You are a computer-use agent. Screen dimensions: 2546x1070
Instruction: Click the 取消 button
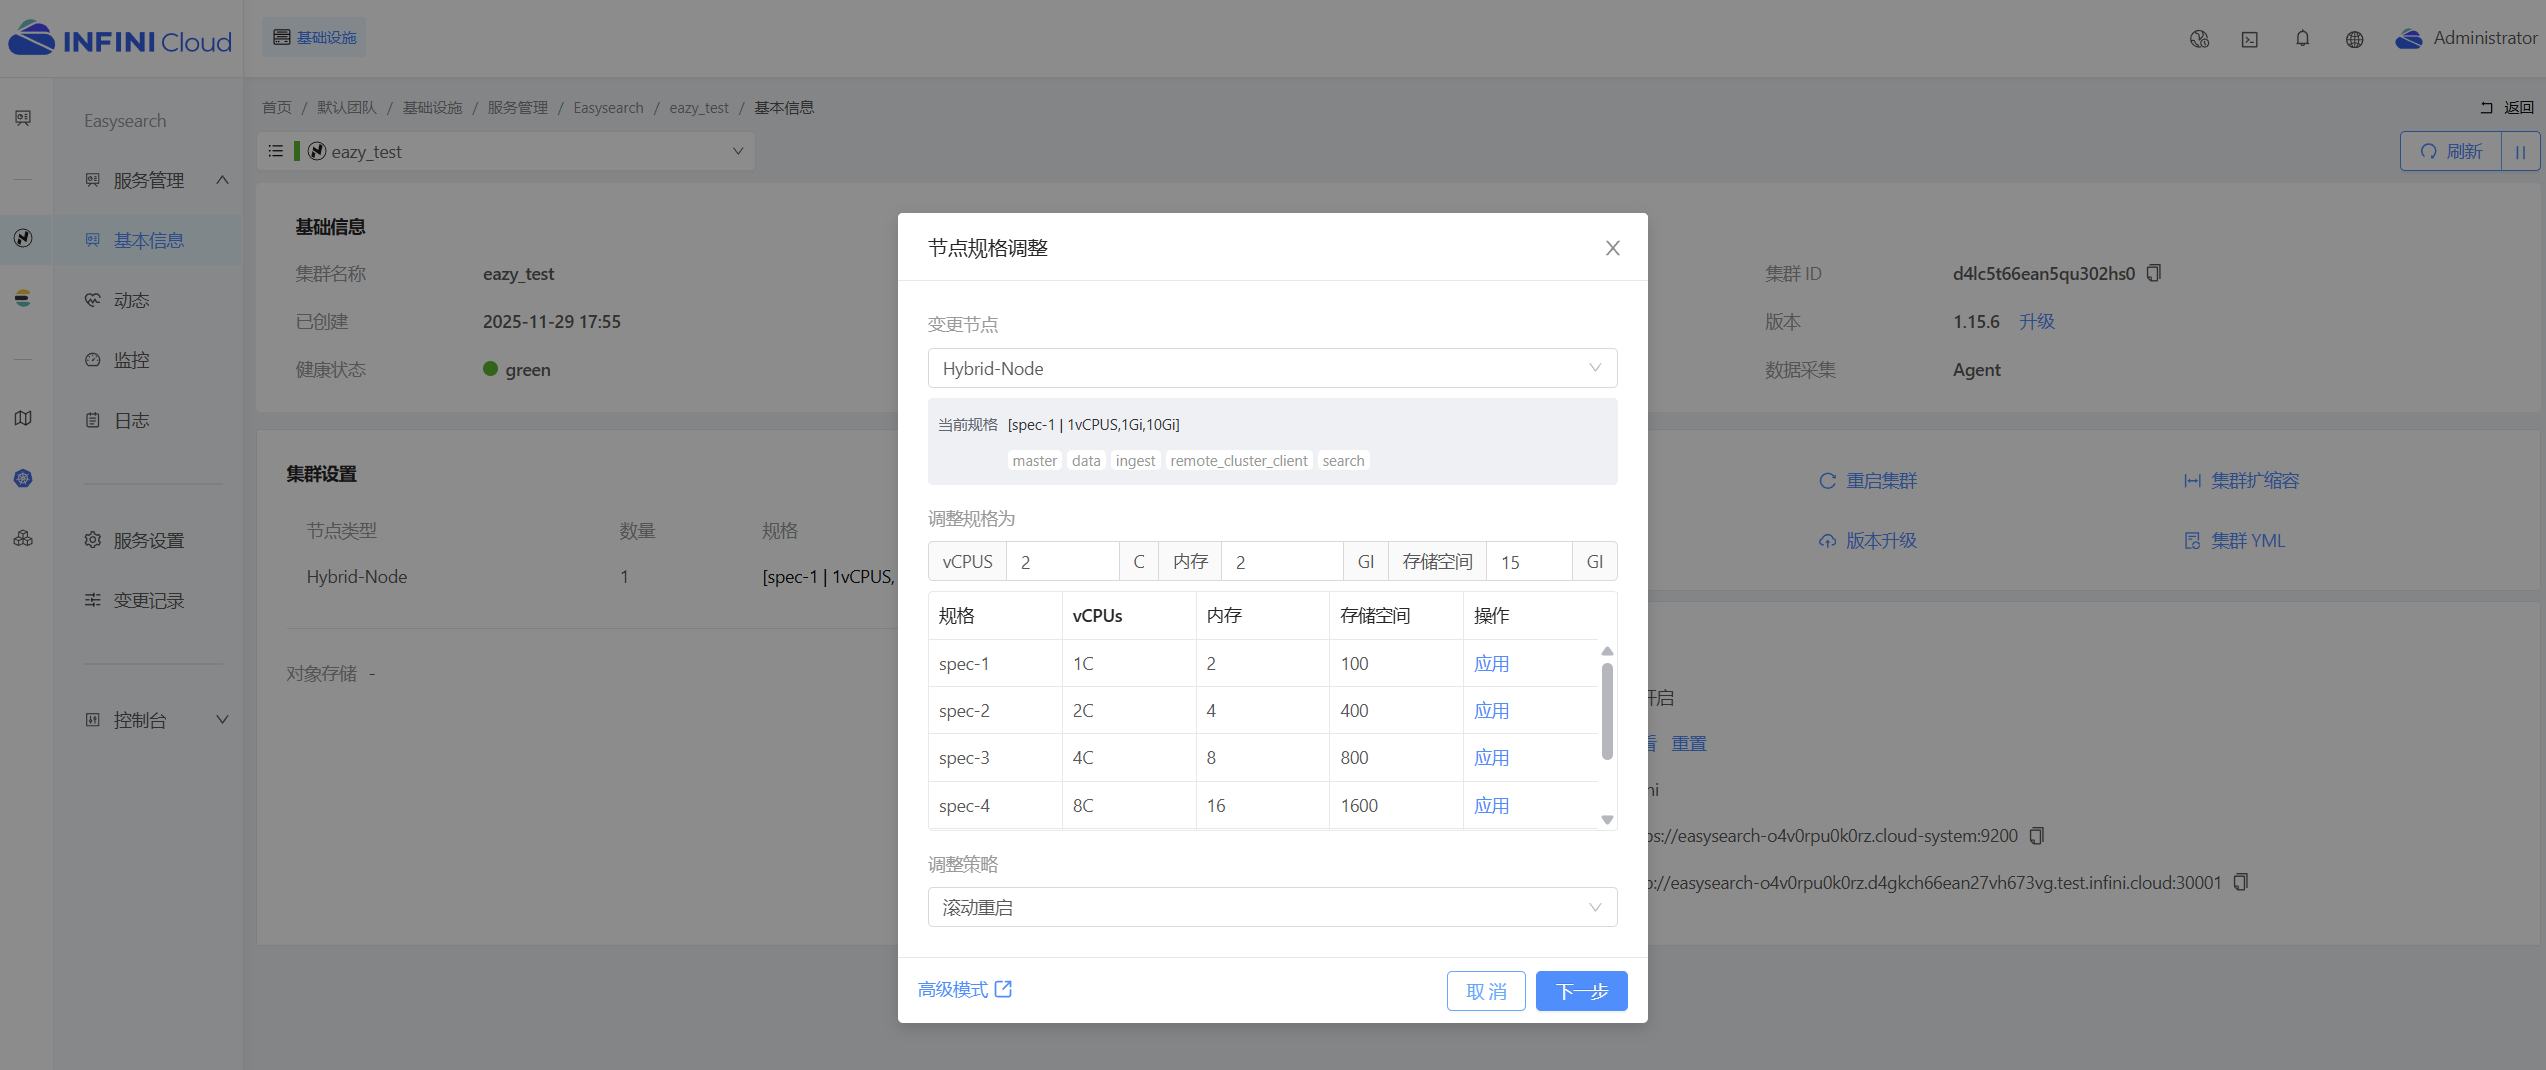pyautogui.click(x=1485, y=991)
